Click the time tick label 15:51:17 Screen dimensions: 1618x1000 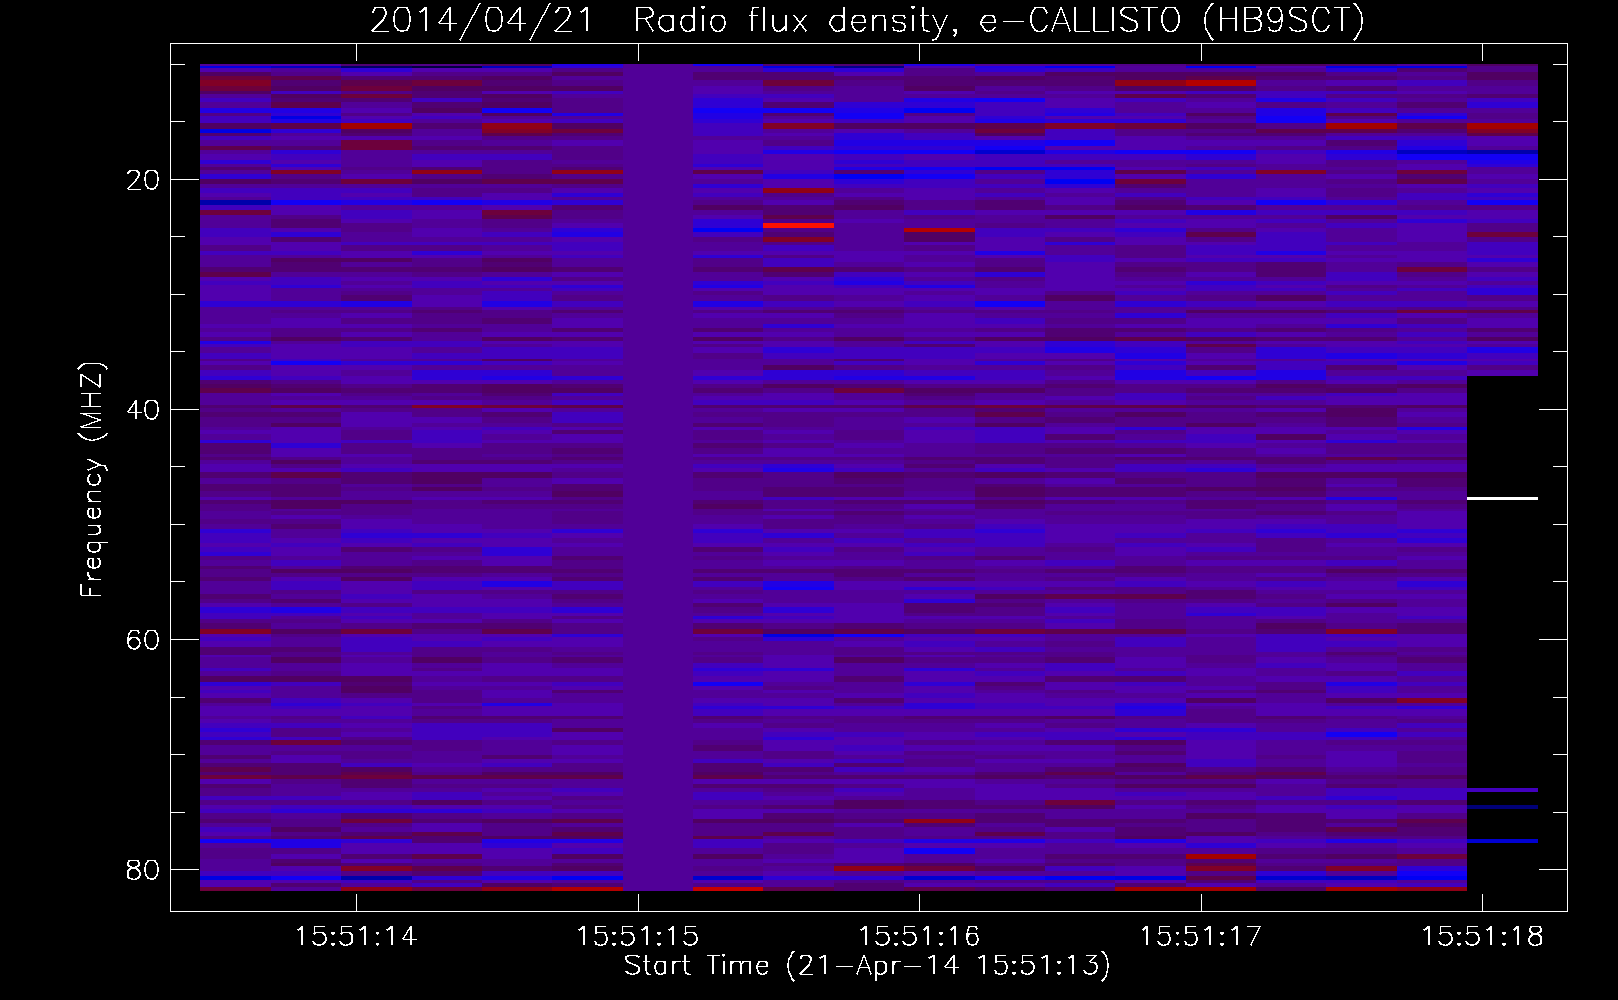pos(1201,937)
